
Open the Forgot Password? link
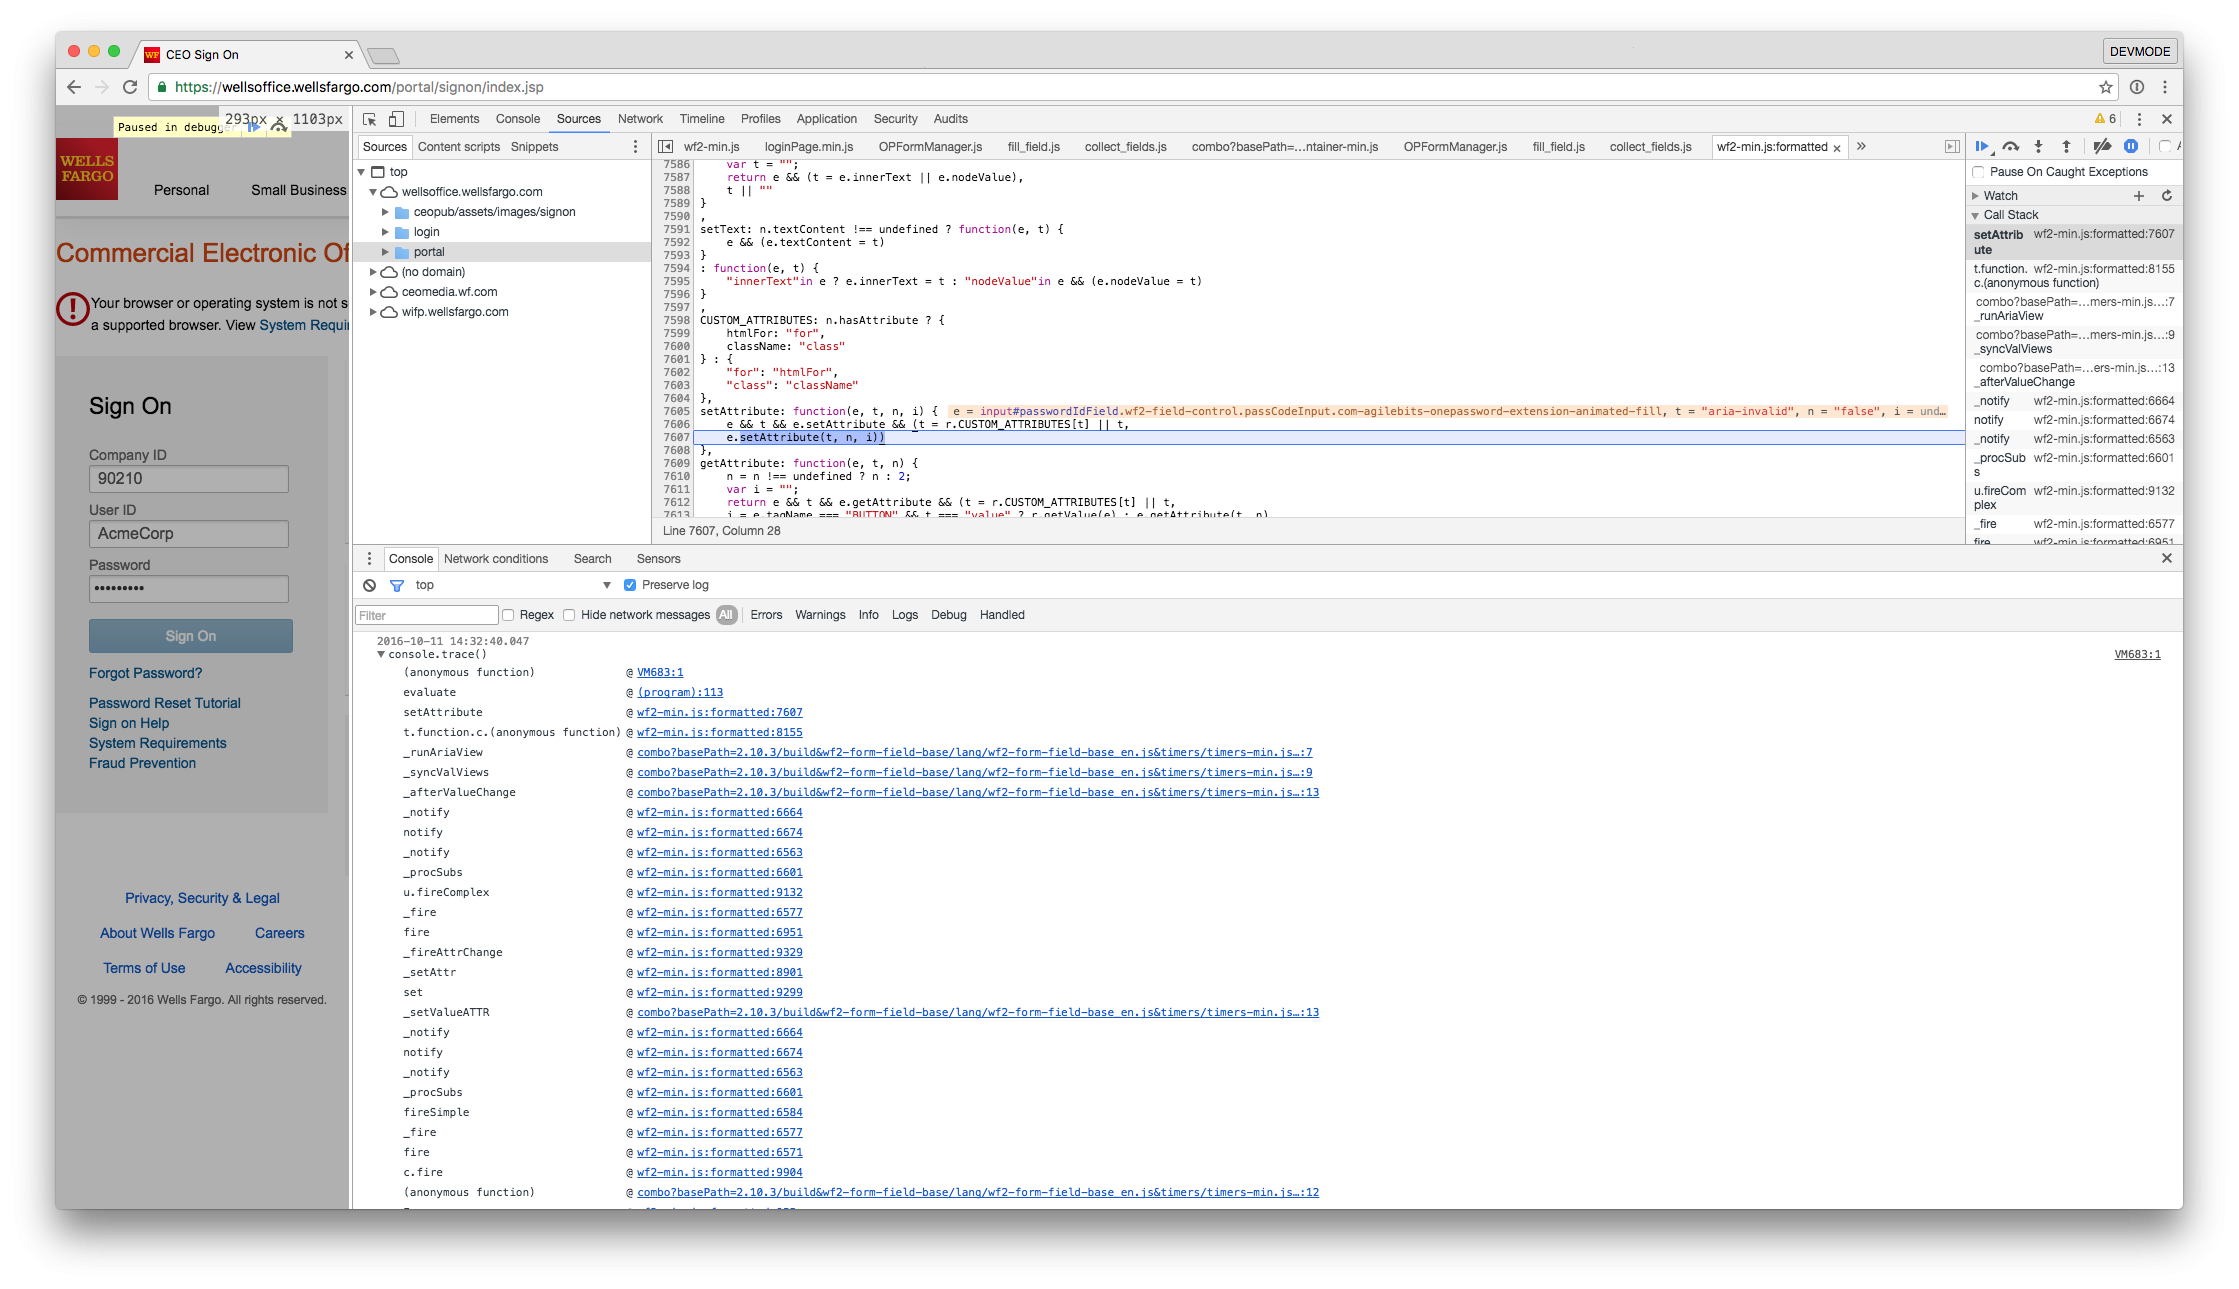(x=145, y=674)
